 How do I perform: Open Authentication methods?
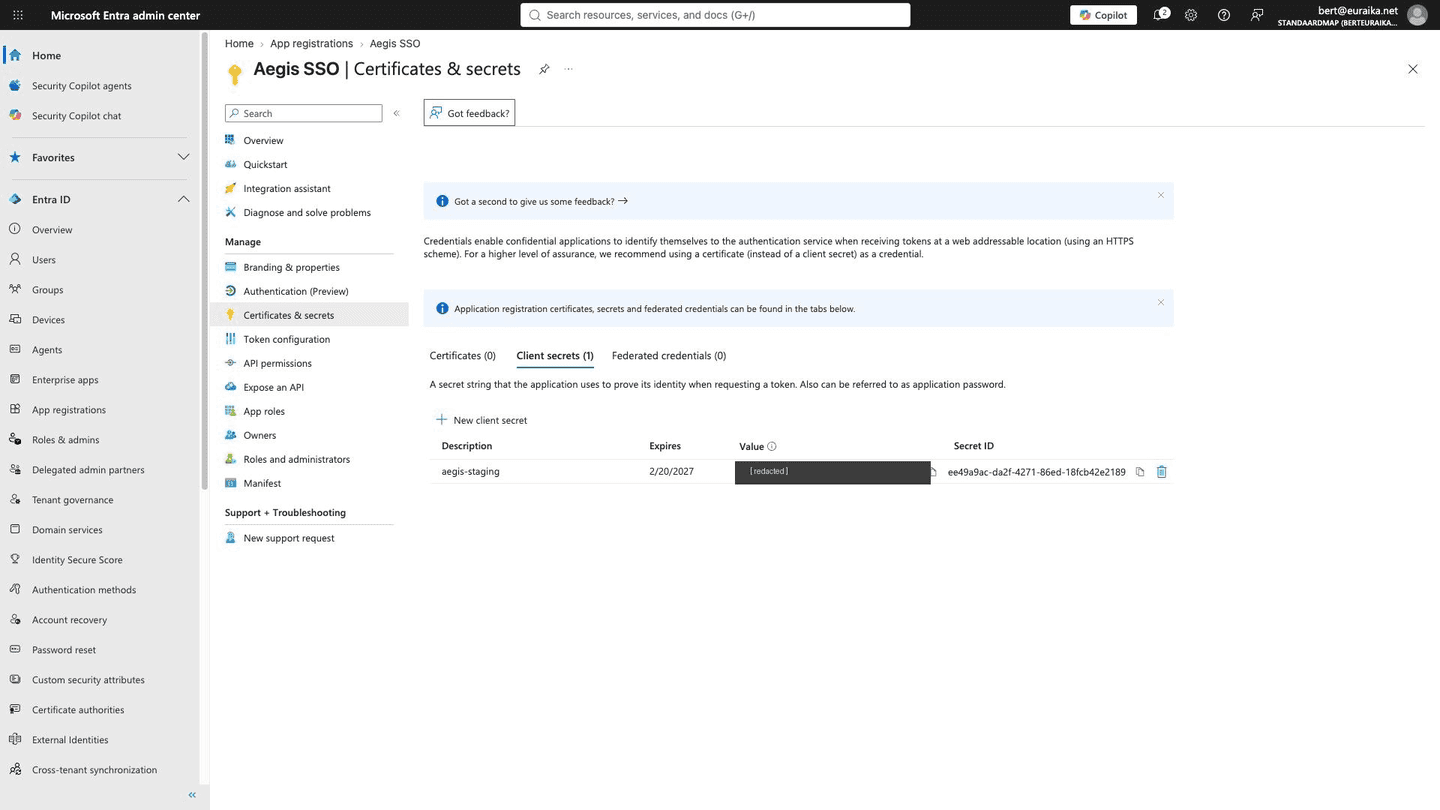tap(84, 589)
